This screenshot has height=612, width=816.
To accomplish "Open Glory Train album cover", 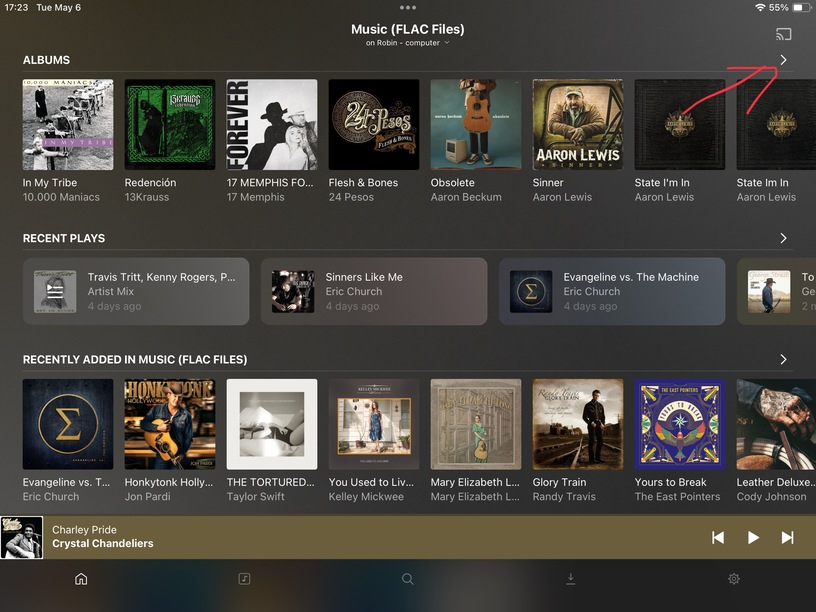I will click(578, 424).
